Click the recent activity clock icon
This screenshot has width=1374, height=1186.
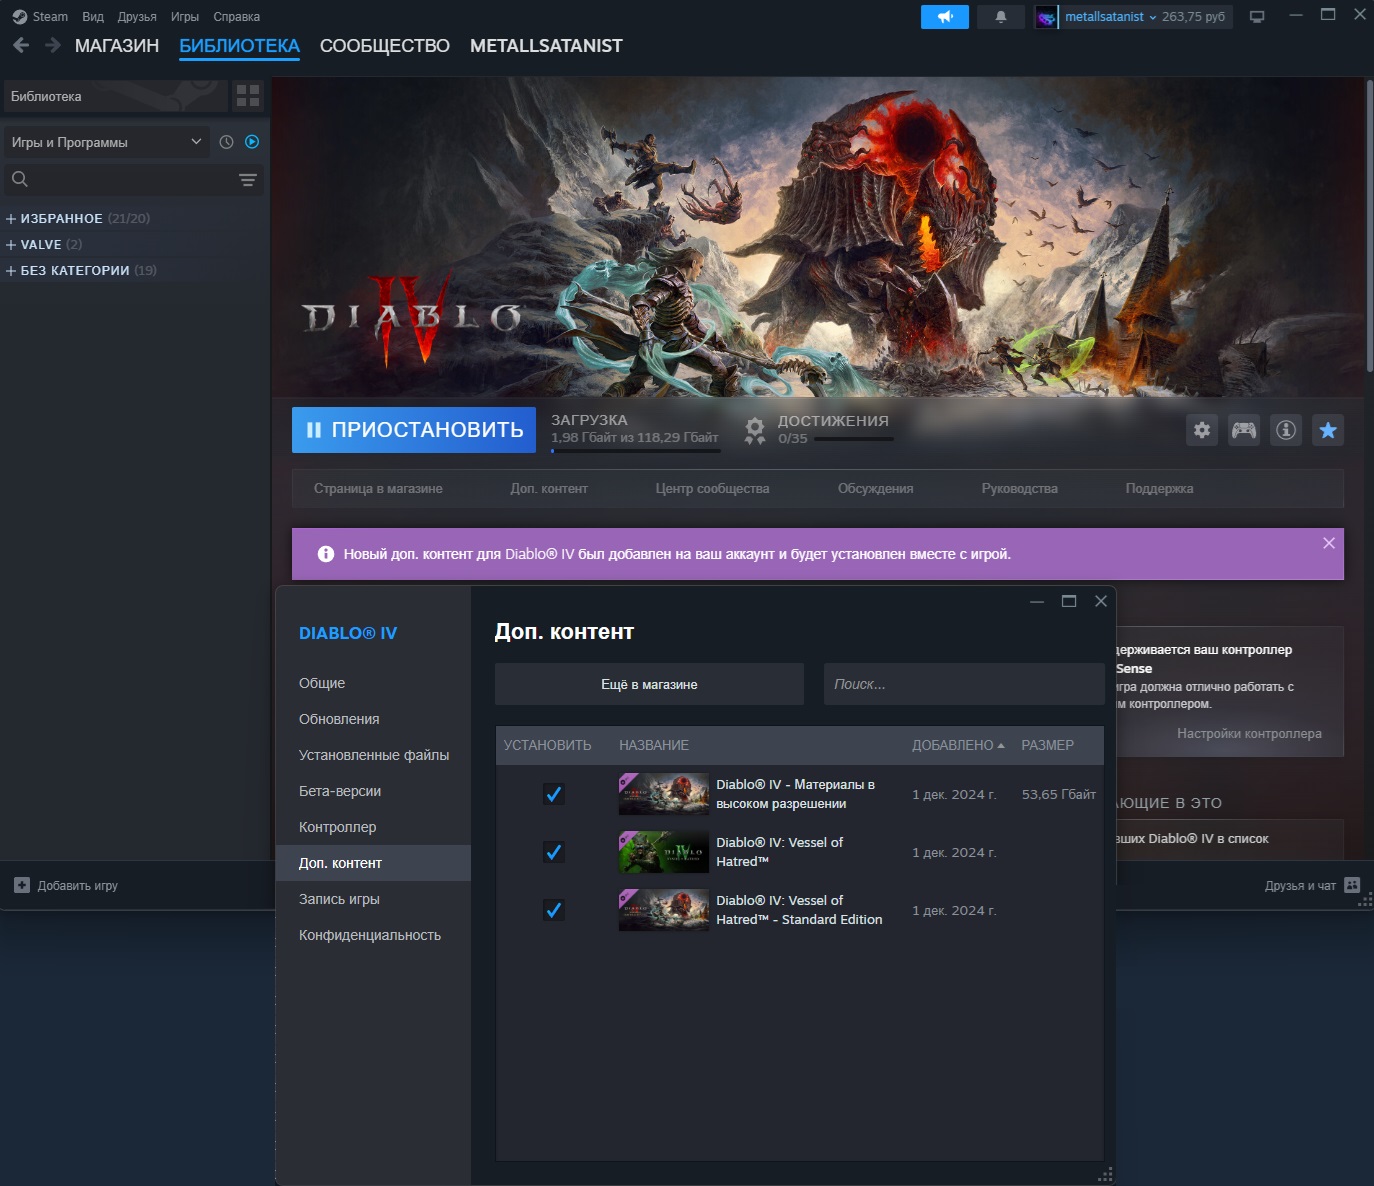(x=226, y=142)
